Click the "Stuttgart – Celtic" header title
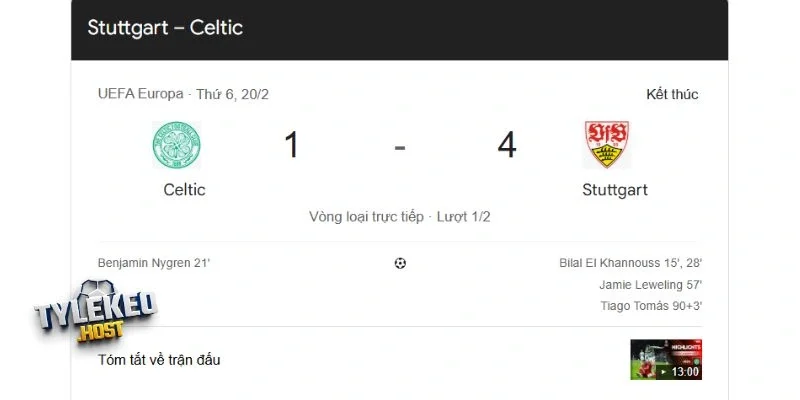800x400 pixels. pyautogui.click(x=165, y=28)
